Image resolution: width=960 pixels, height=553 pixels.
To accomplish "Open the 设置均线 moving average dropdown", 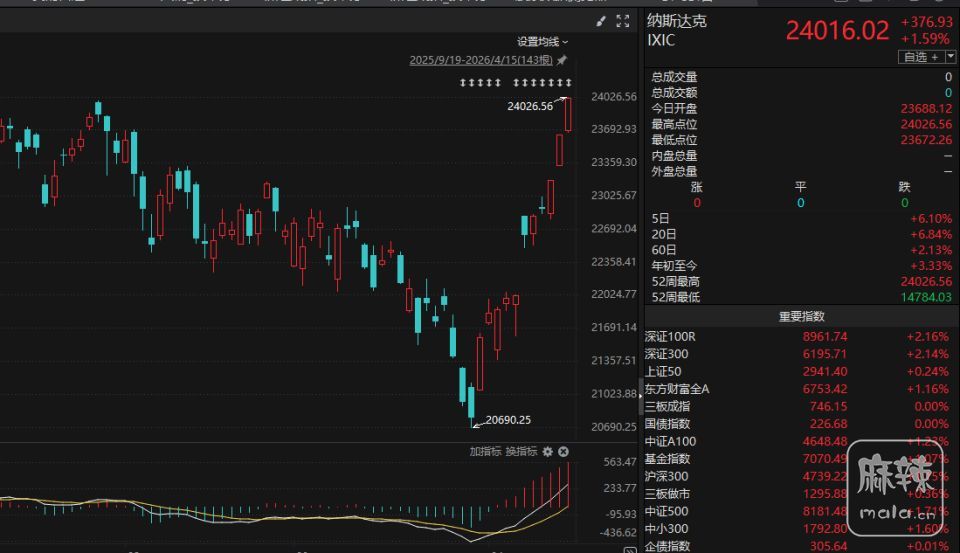I will coord(542,42).
